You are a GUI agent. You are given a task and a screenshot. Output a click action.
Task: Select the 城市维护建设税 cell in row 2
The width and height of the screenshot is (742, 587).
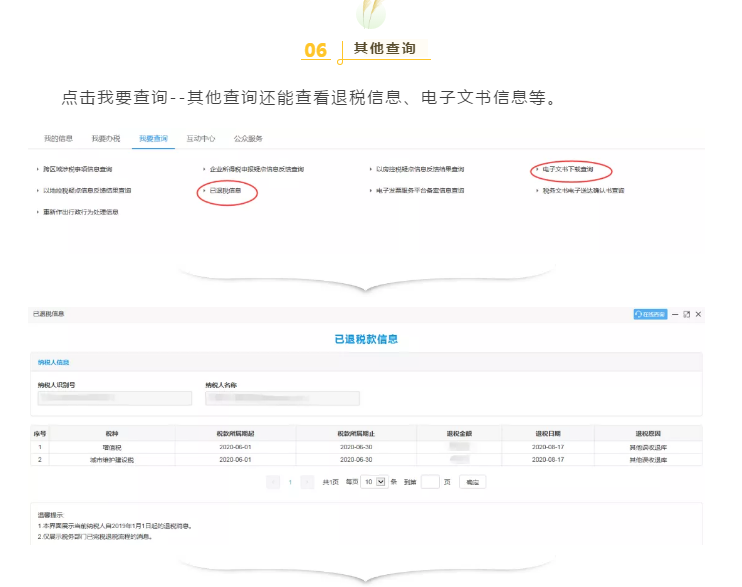[112, 460]
